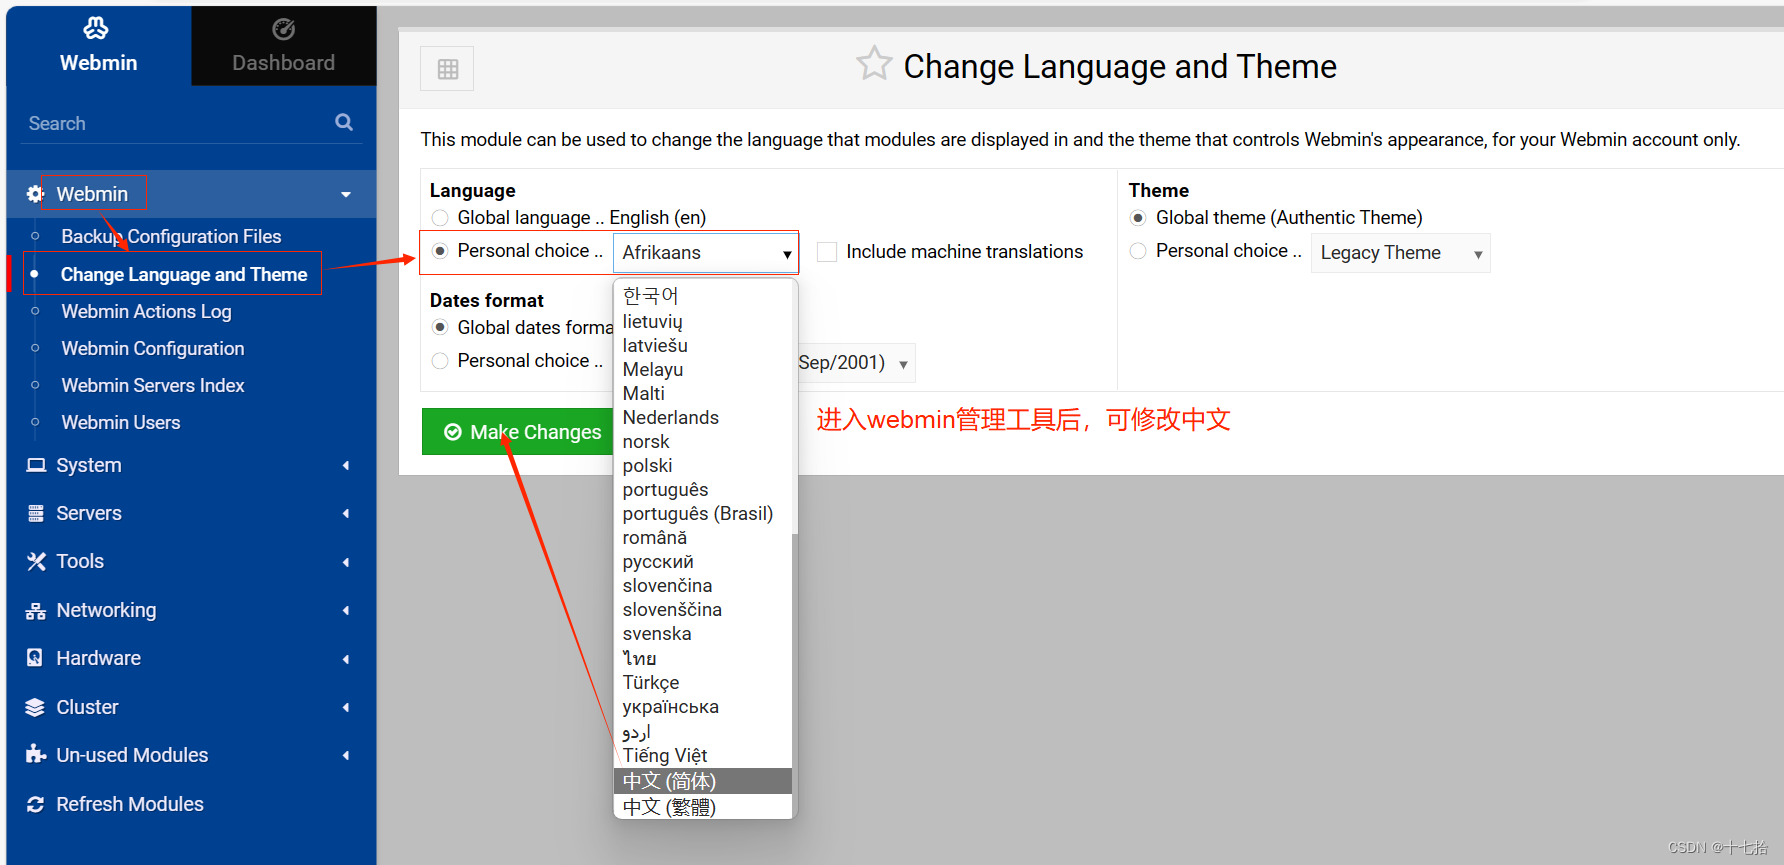Choose українська from language list
The image size is (1784, 865).
coord(702,706)
